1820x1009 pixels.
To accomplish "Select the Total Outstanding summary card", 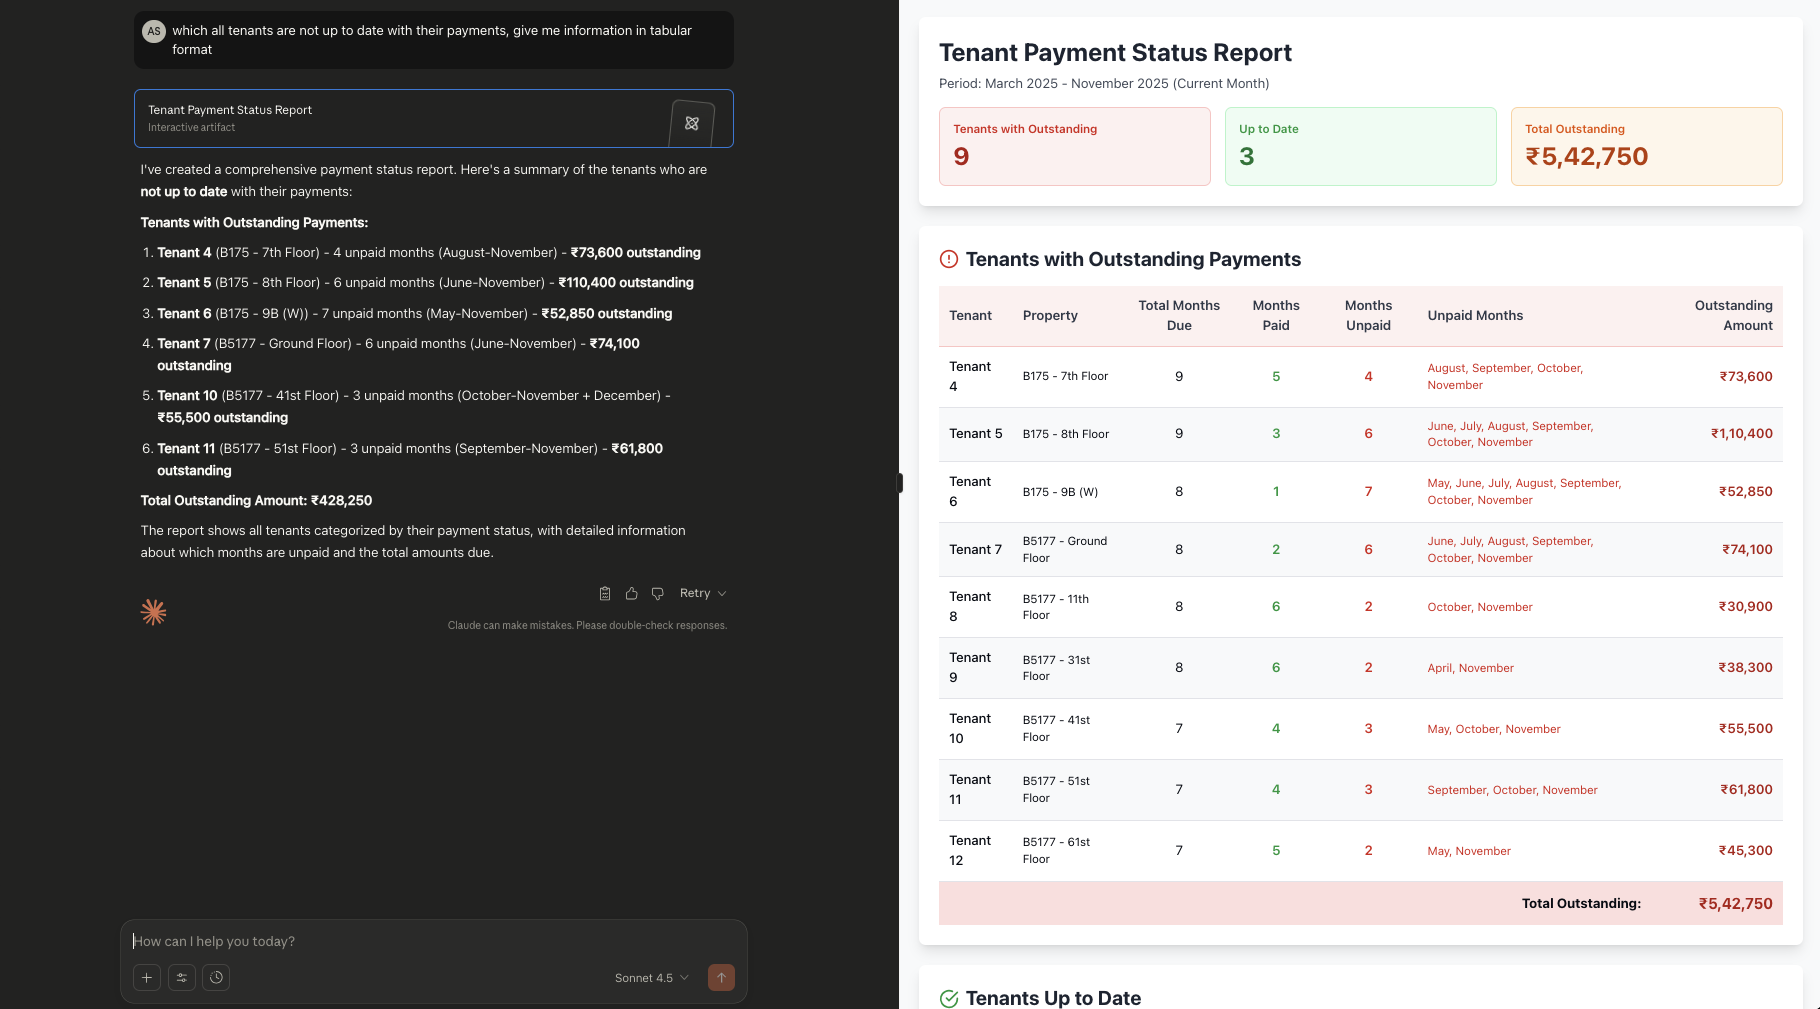I will [x=1646, y=146].
